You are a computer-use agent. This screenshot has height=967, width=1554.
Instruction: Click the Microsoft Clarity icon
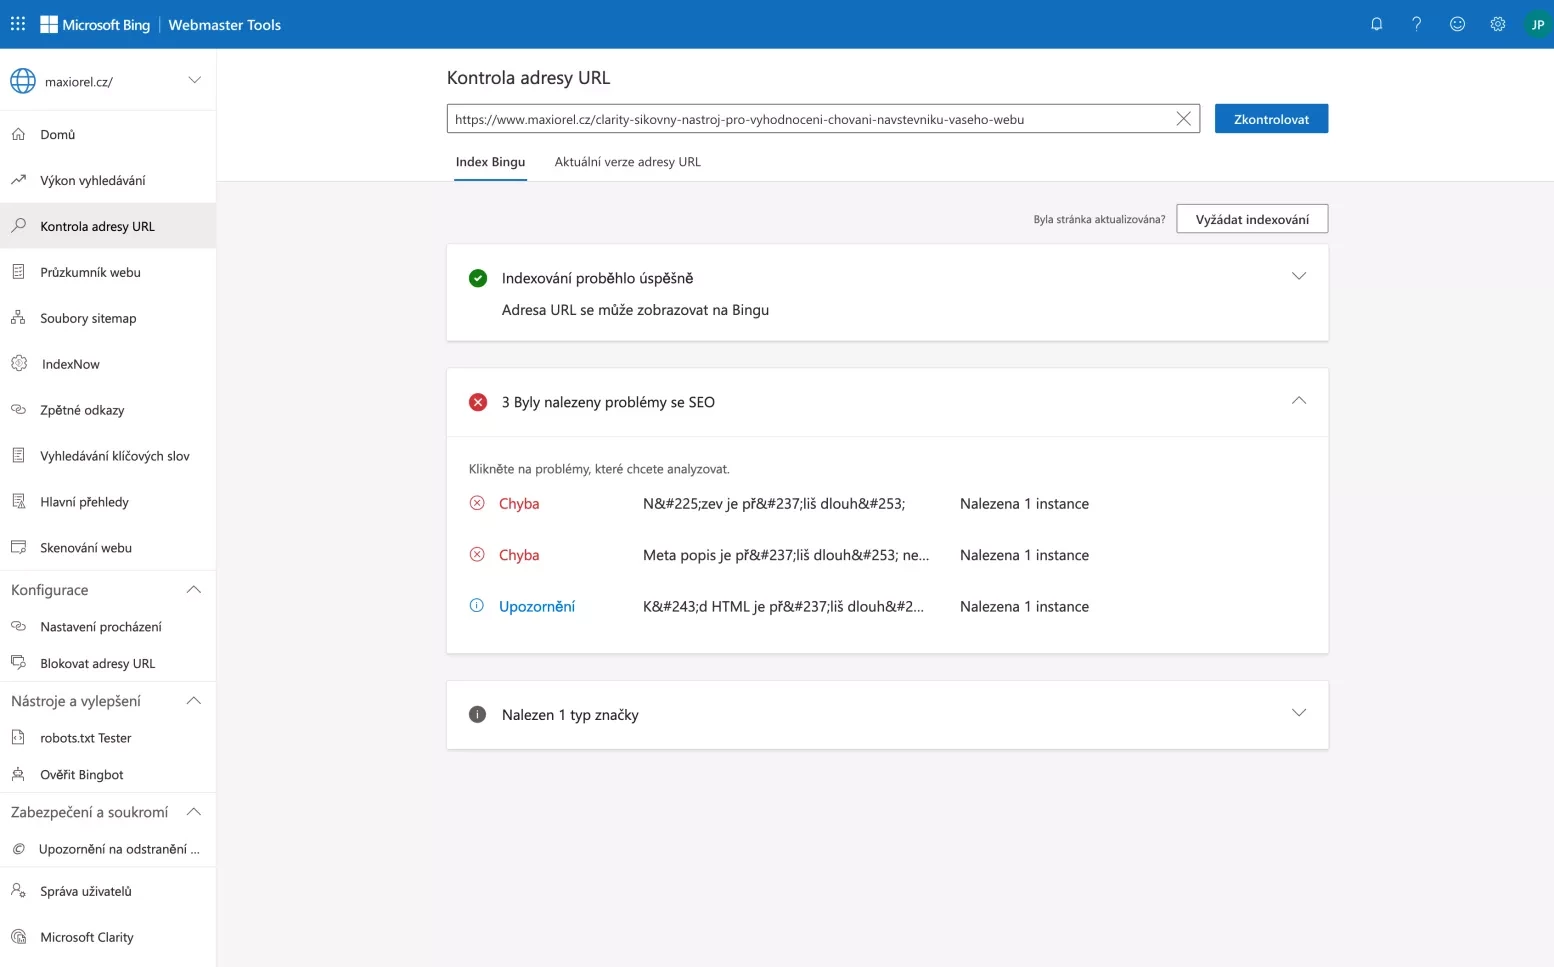pyautogui.click(x=18, y=937)
